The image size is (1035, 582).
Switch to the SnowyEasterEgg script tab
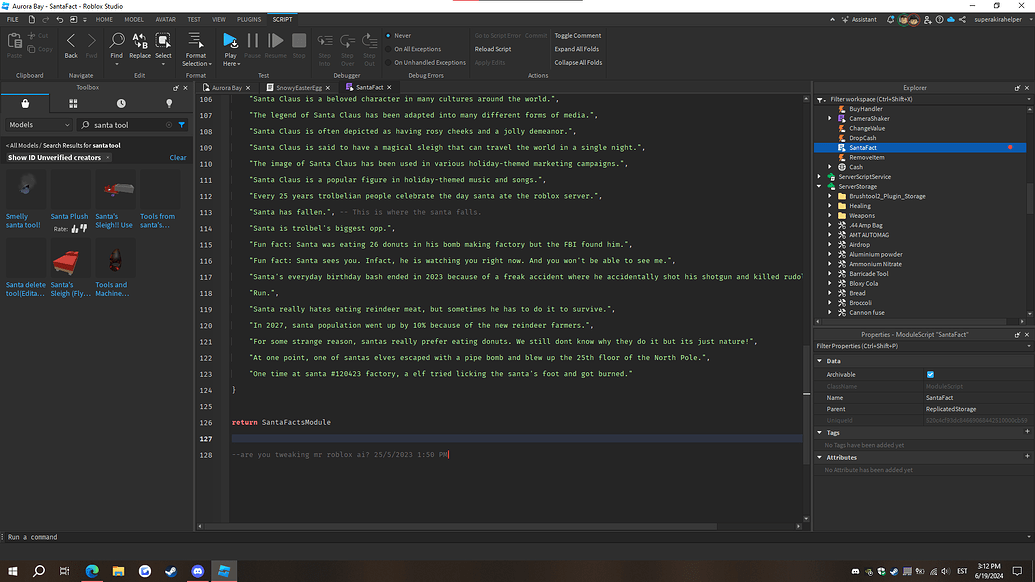(299, 88)
